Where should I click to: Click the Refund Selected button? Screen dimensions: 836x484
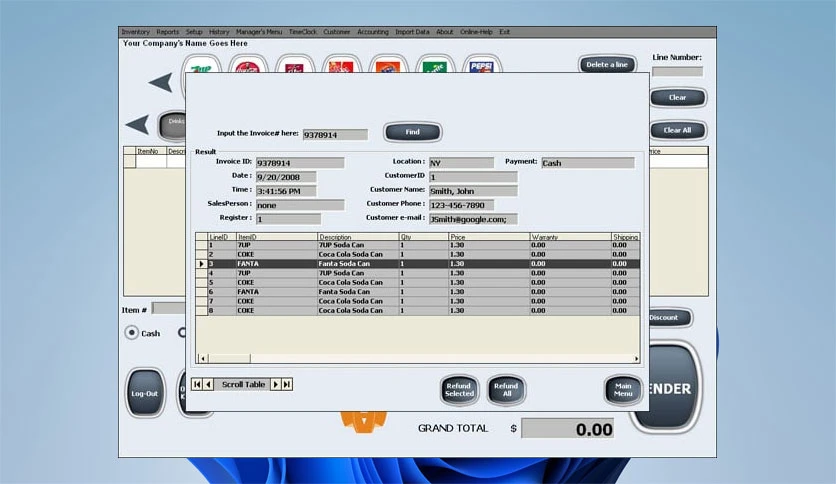(x=459, y=390)
